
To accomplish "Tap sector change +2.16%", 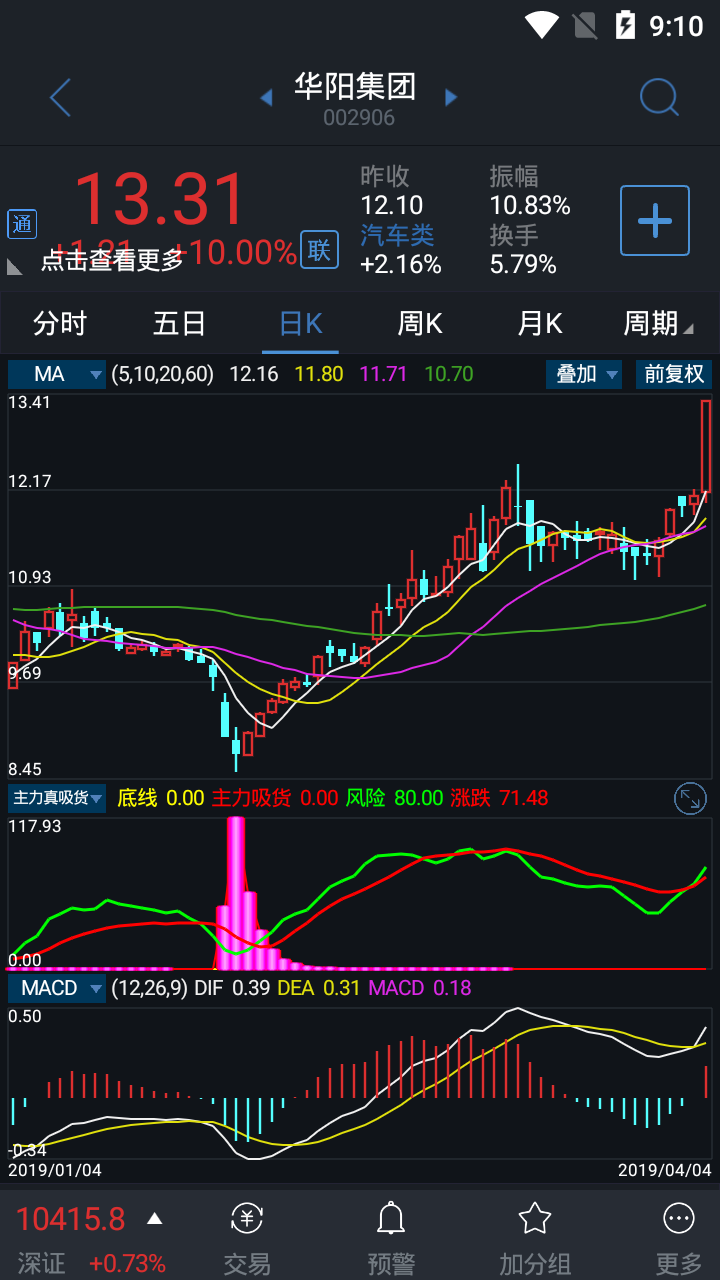I will pyautogui.click(x=401, y=264).
